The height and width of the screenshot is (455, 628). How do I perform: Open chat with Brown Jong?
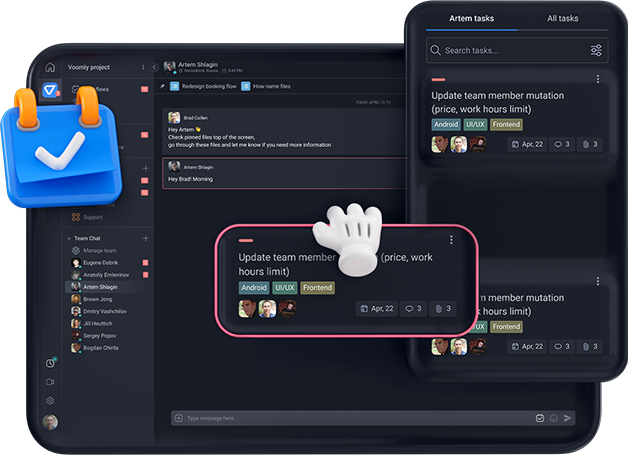click(x=92, y=299)
